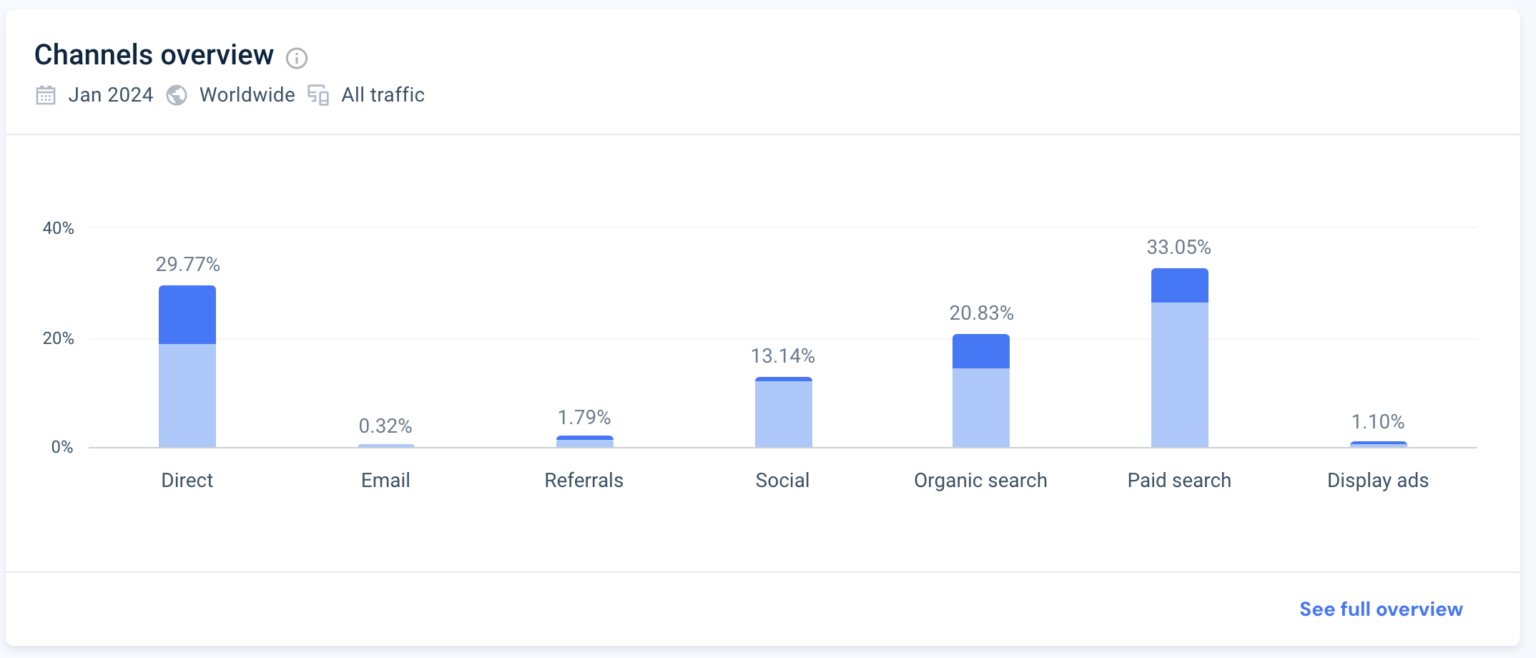Click the globe icon next to Worldwide

176,95
